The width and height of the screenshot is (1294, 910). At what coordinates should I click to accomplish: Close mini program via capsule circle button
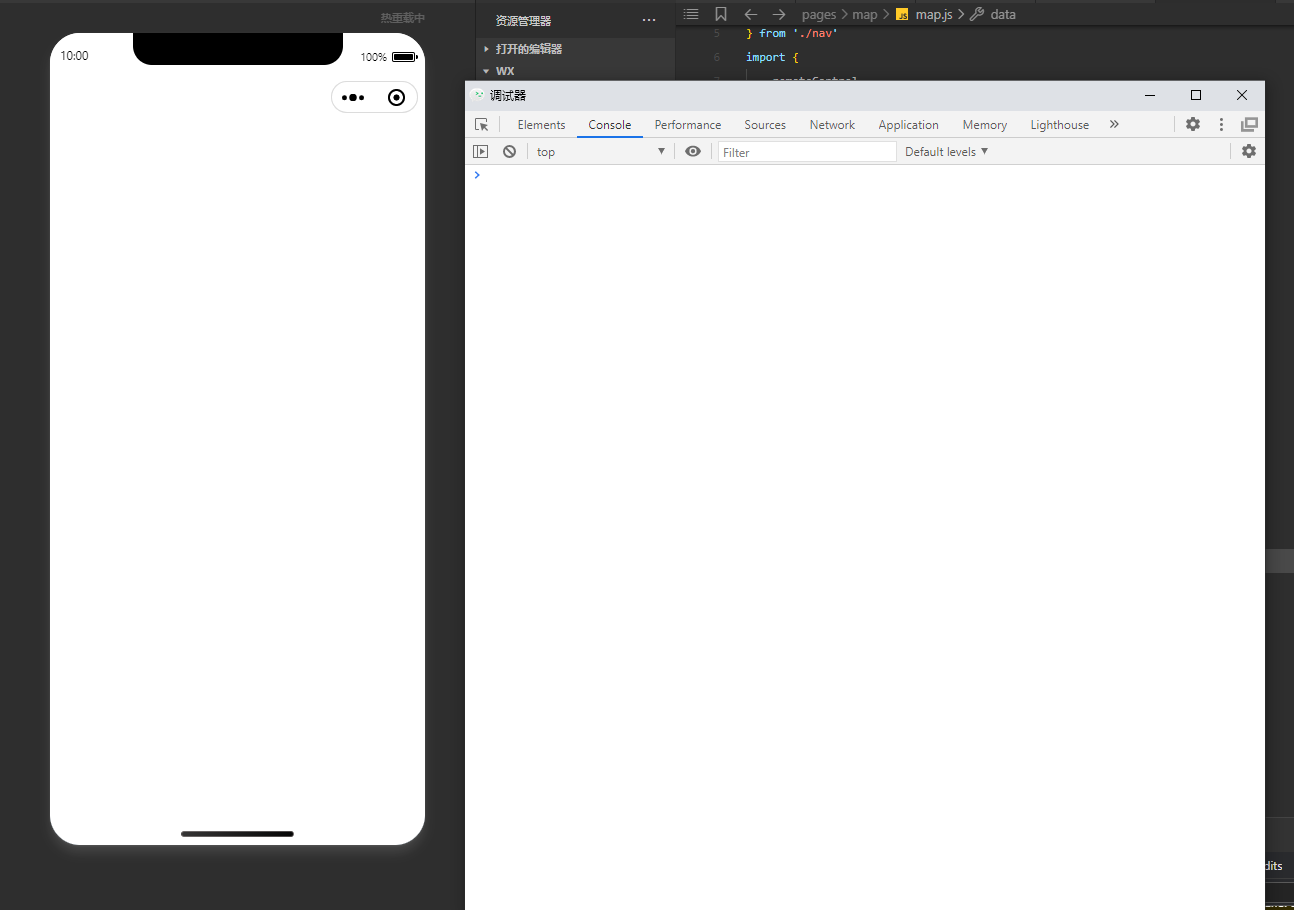tap(396, 97)
